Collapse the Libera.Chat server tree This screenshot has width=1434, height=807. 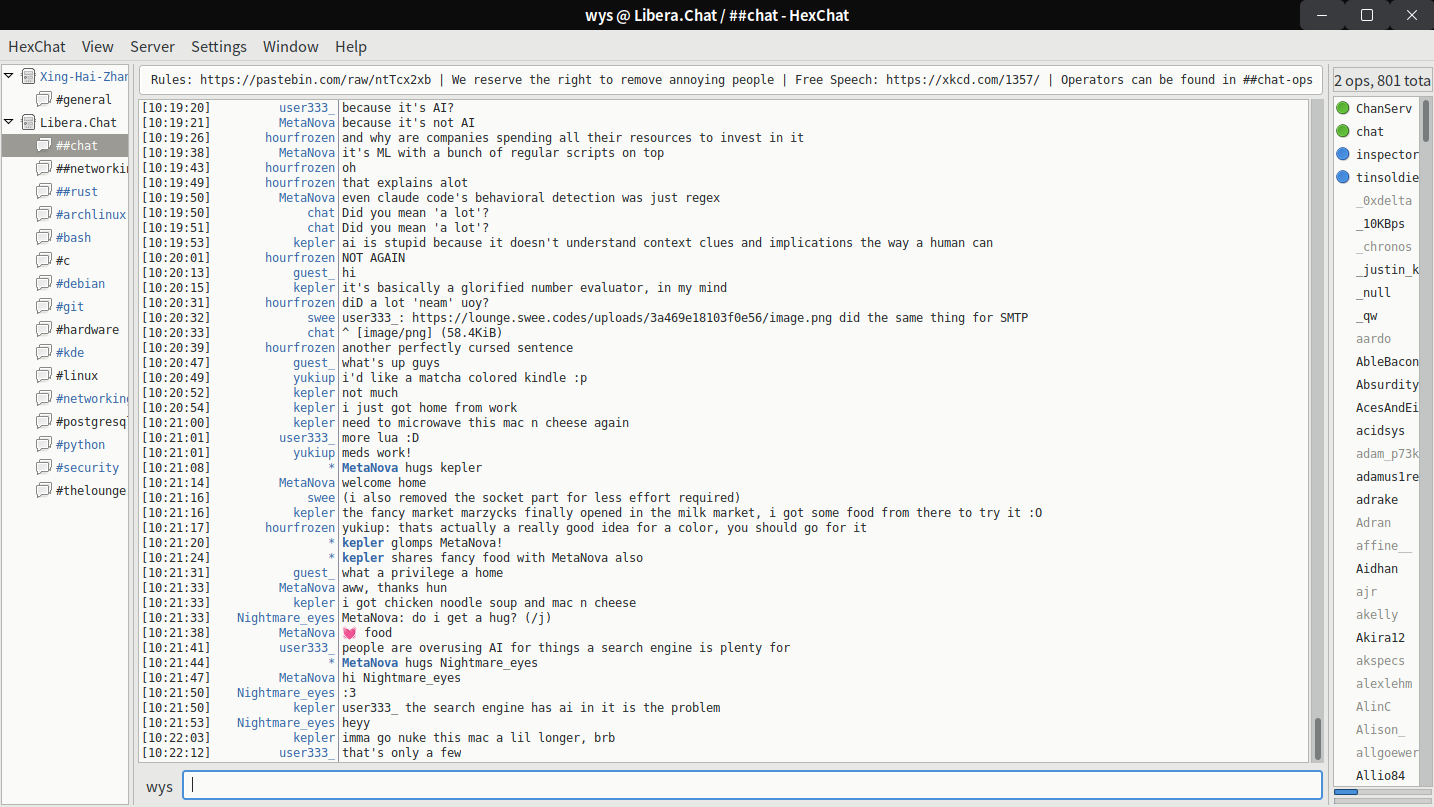point(9,122)
